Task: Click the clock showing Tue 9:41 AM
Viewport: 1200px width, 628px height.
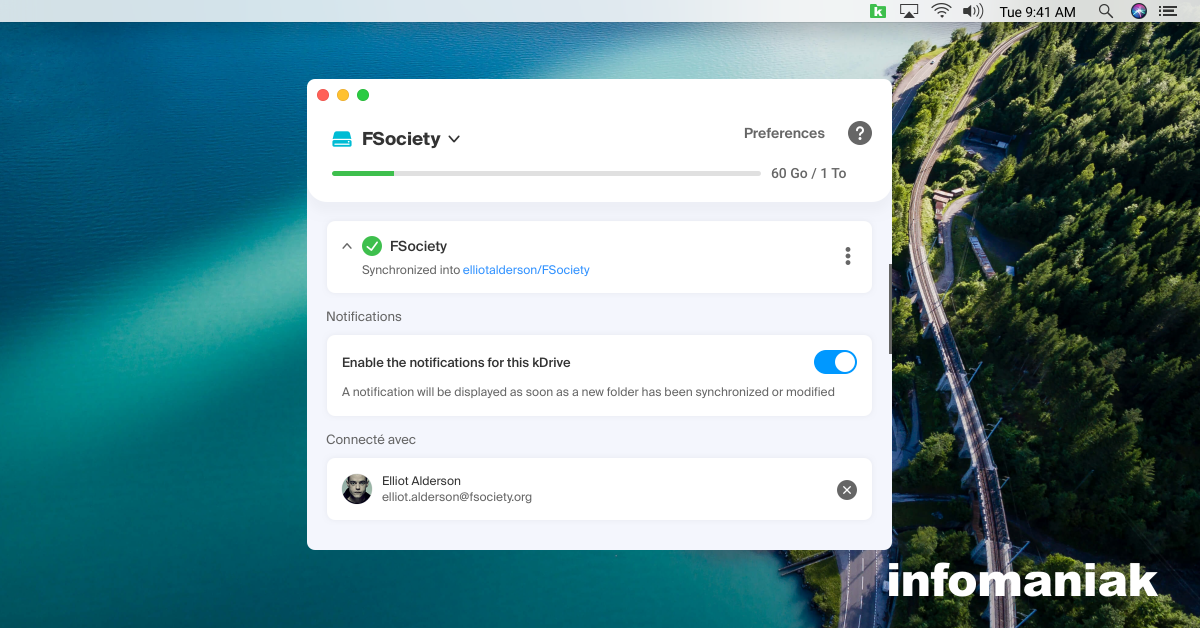Action: (1038, 12)
